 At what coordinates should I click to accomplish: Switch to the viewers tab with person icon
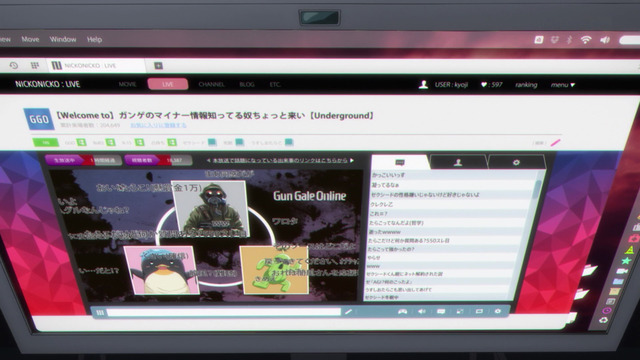point(458,162)
